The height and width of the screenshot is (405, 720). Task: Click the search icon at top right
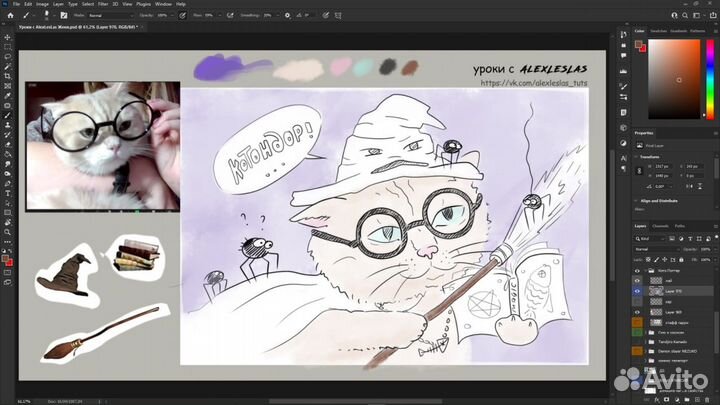tap(685, 15)
